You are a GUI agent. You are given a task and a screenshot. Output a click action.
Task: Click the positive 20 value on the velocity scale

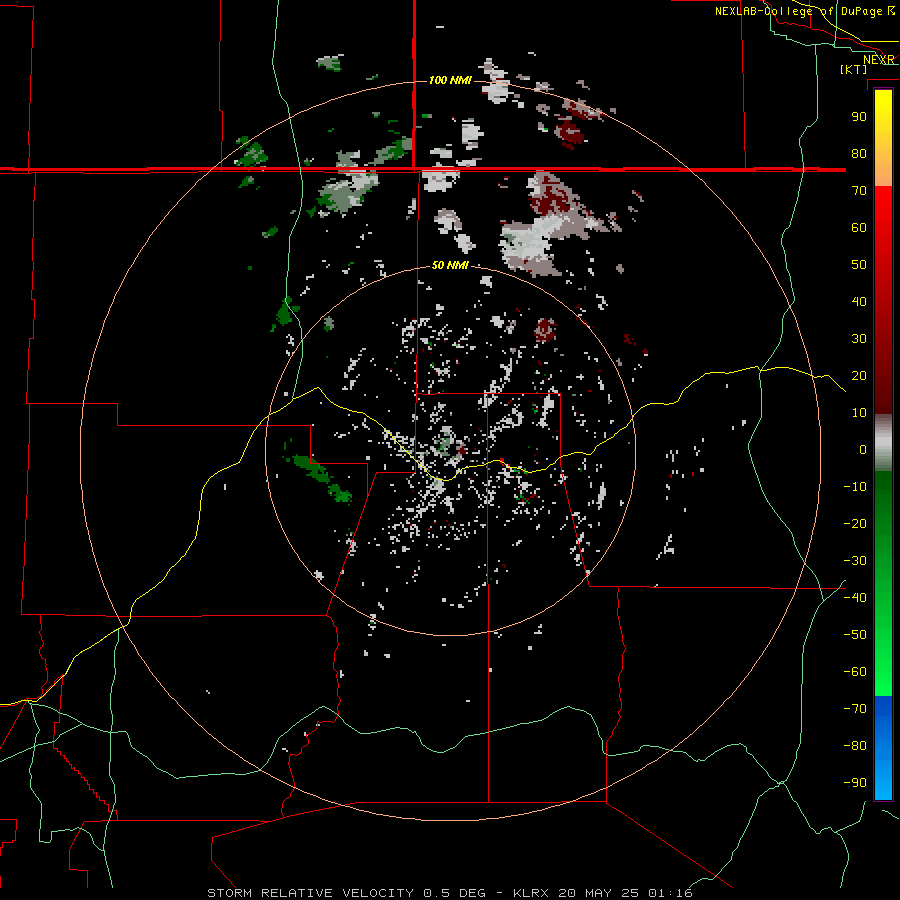click(859, 375)
